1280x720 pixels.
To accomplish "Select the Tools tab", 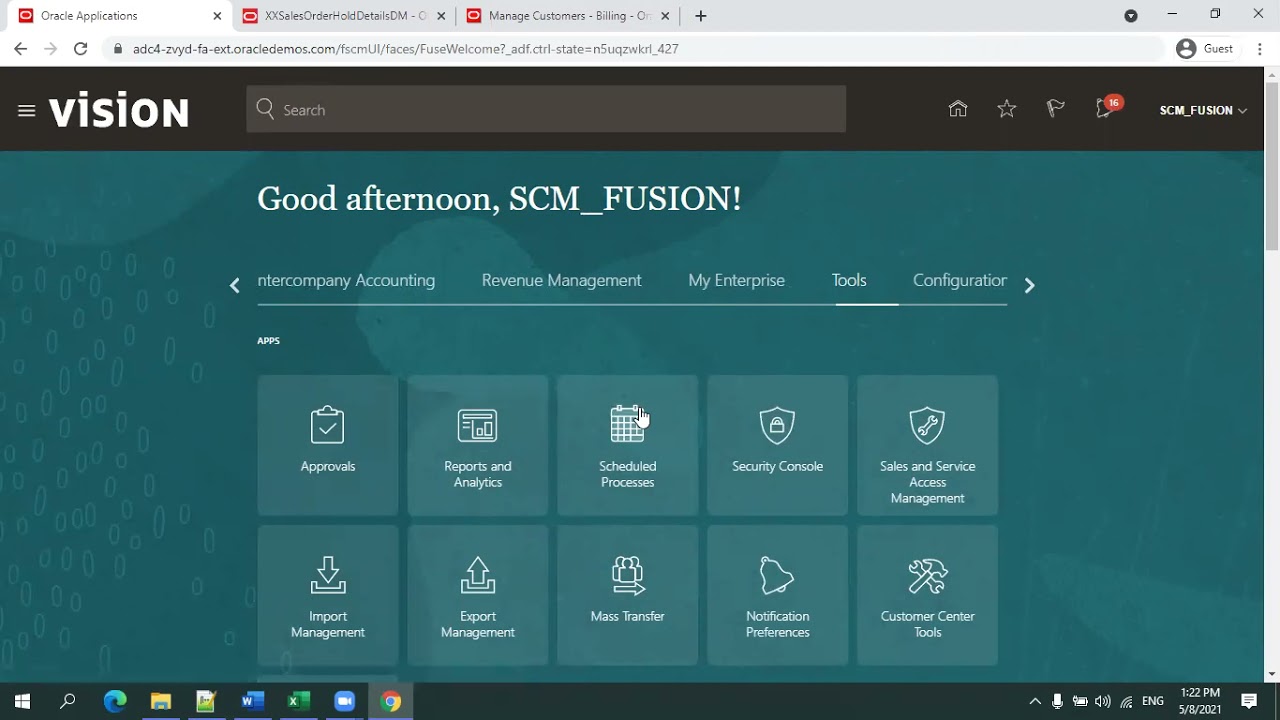I will click(849, 281).
